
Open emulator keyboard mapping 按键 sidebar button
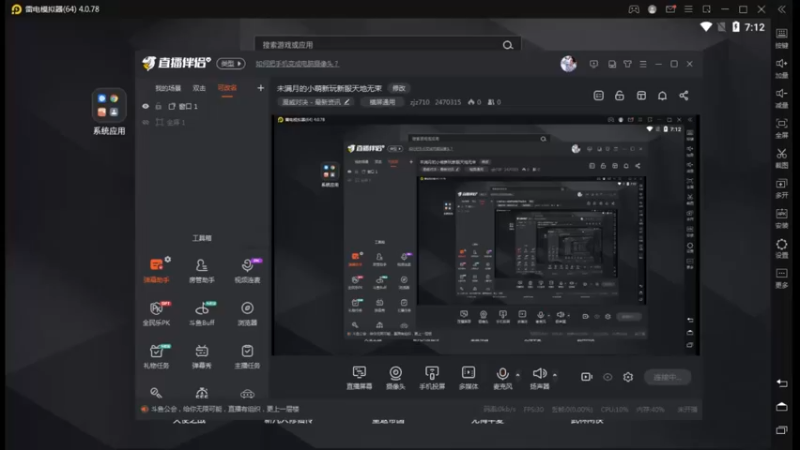(x=782, y=38)
